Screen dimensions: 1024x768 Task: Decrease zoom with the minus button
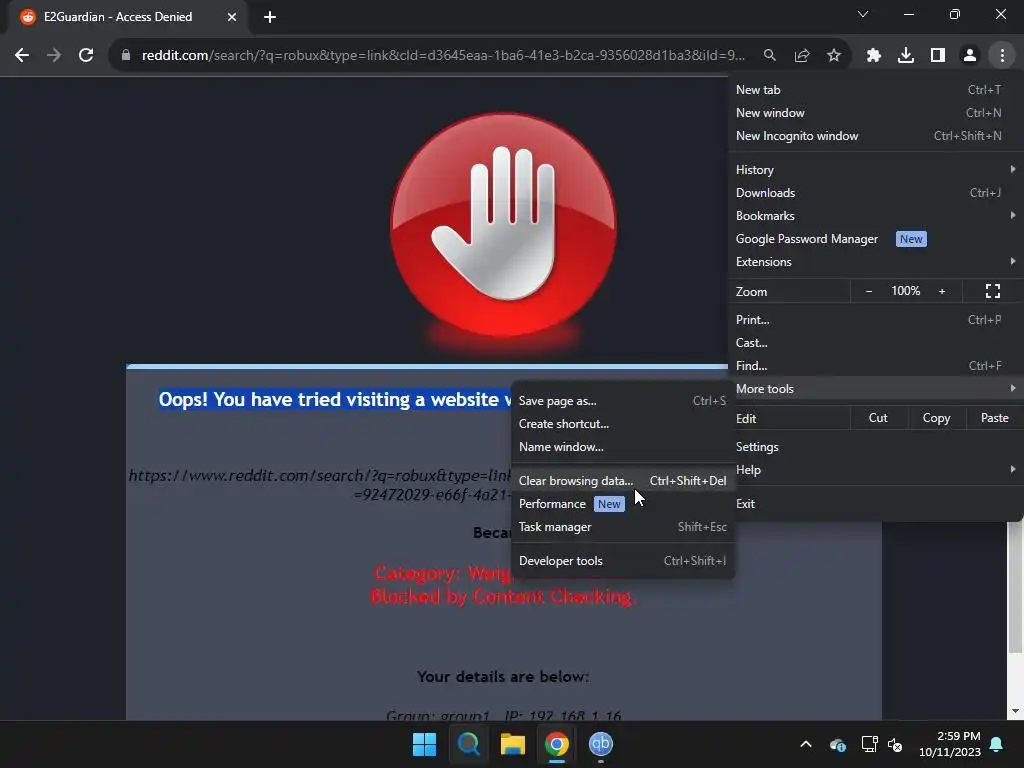pos(869,291)
